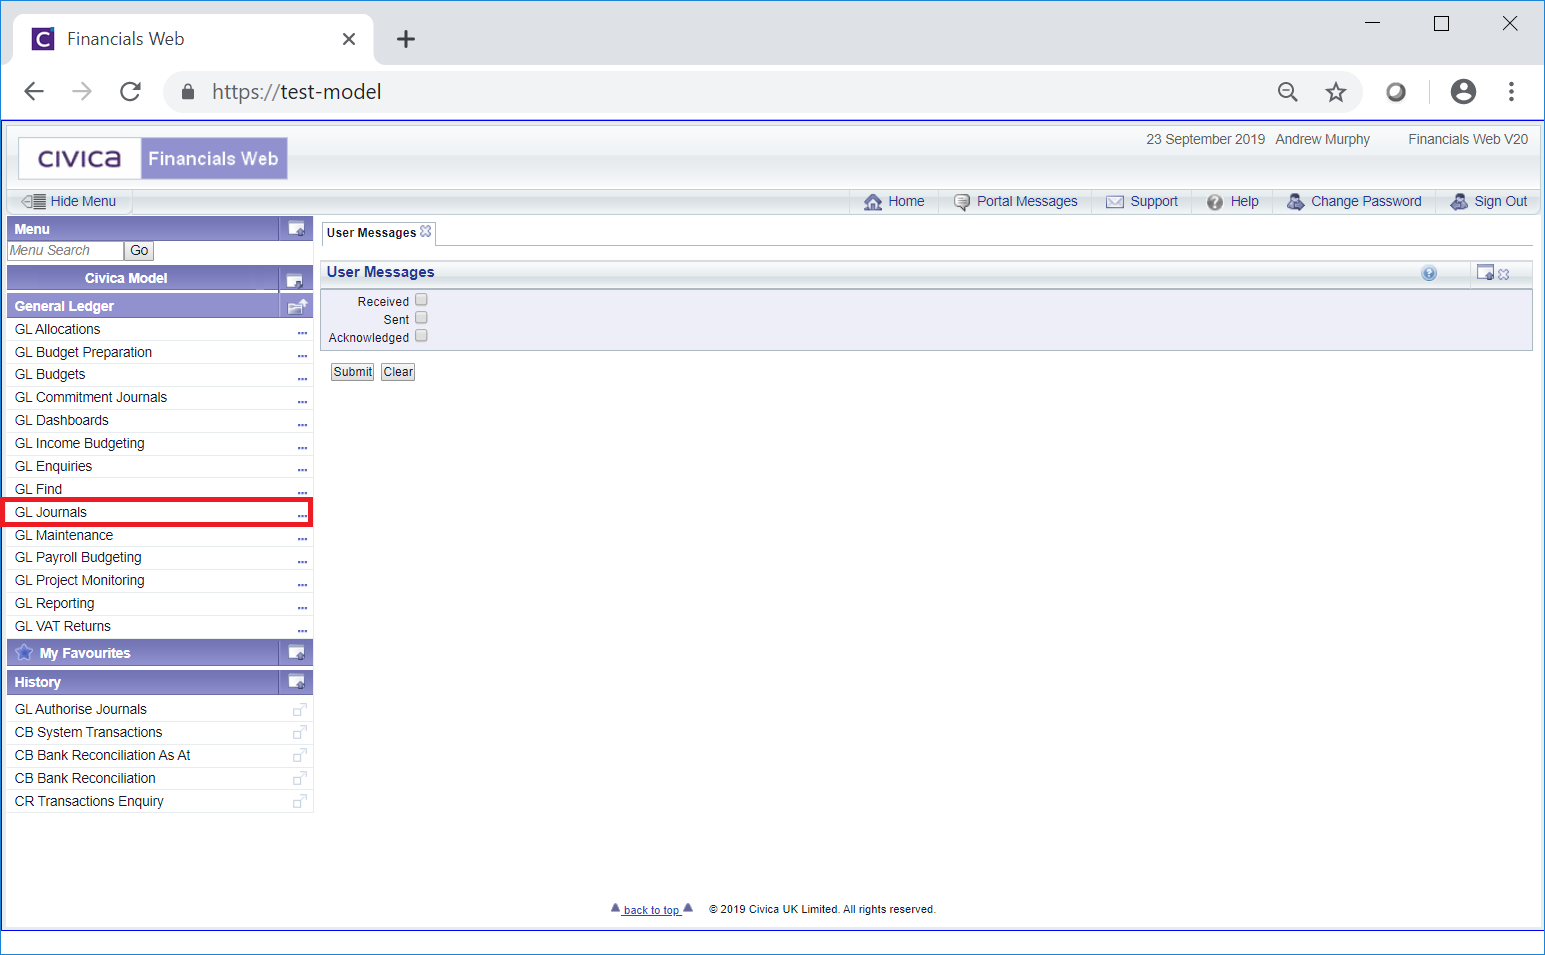Bookmark this page with the star icon
The image size is (1545, 955).
(x=1336, y=92)
